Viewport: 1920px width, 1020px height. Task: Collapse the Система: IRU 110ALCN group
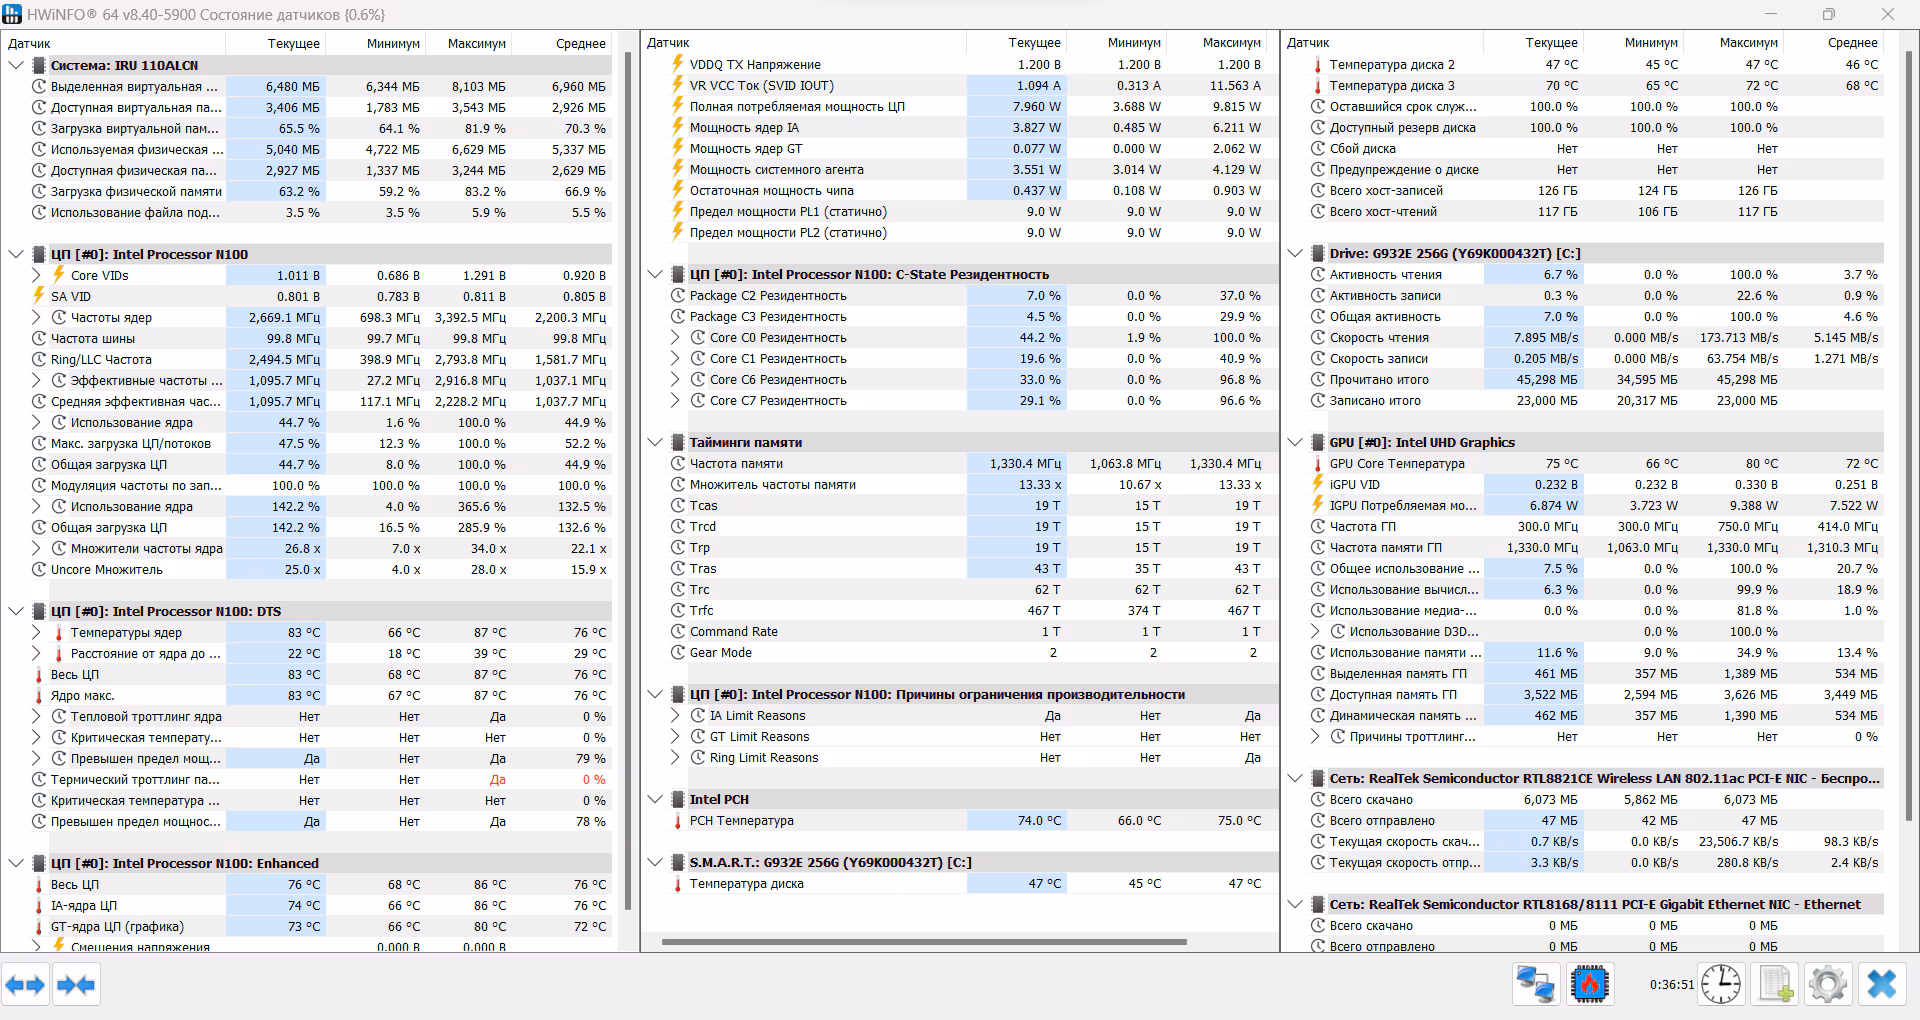coord(16,65)
